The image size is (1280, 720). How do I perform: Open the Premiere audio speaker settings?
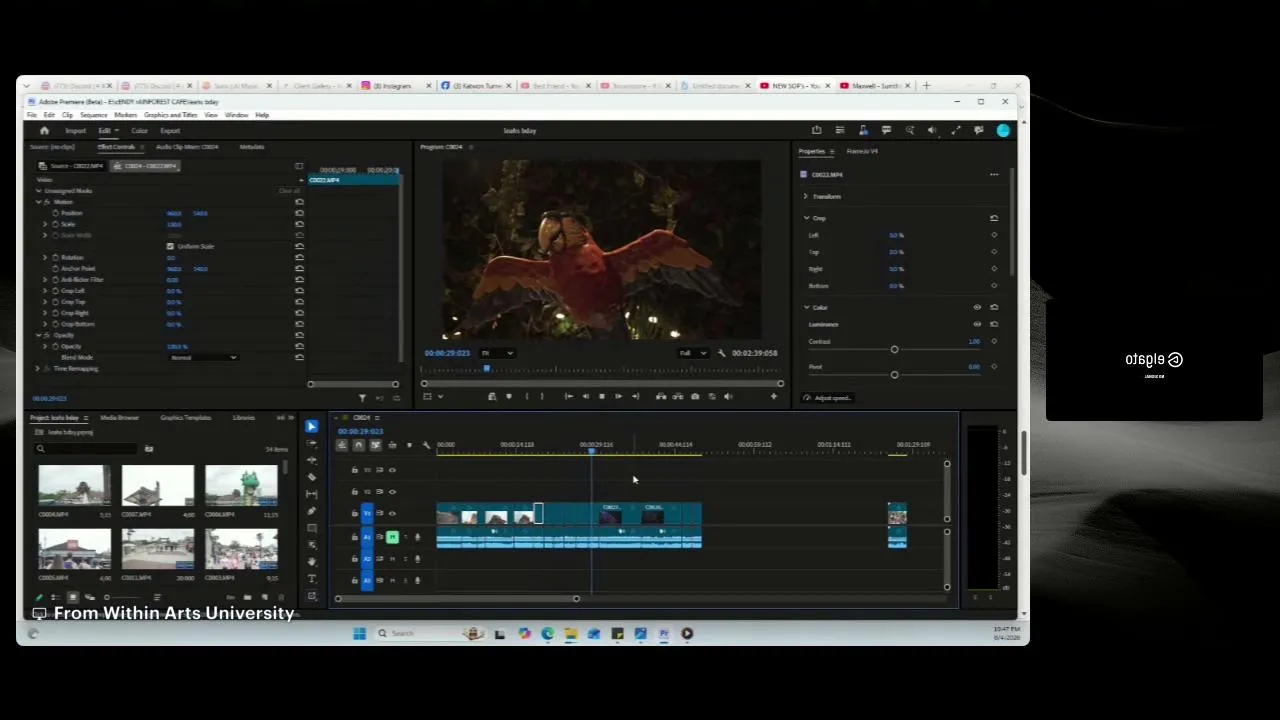tap(932, 130)
